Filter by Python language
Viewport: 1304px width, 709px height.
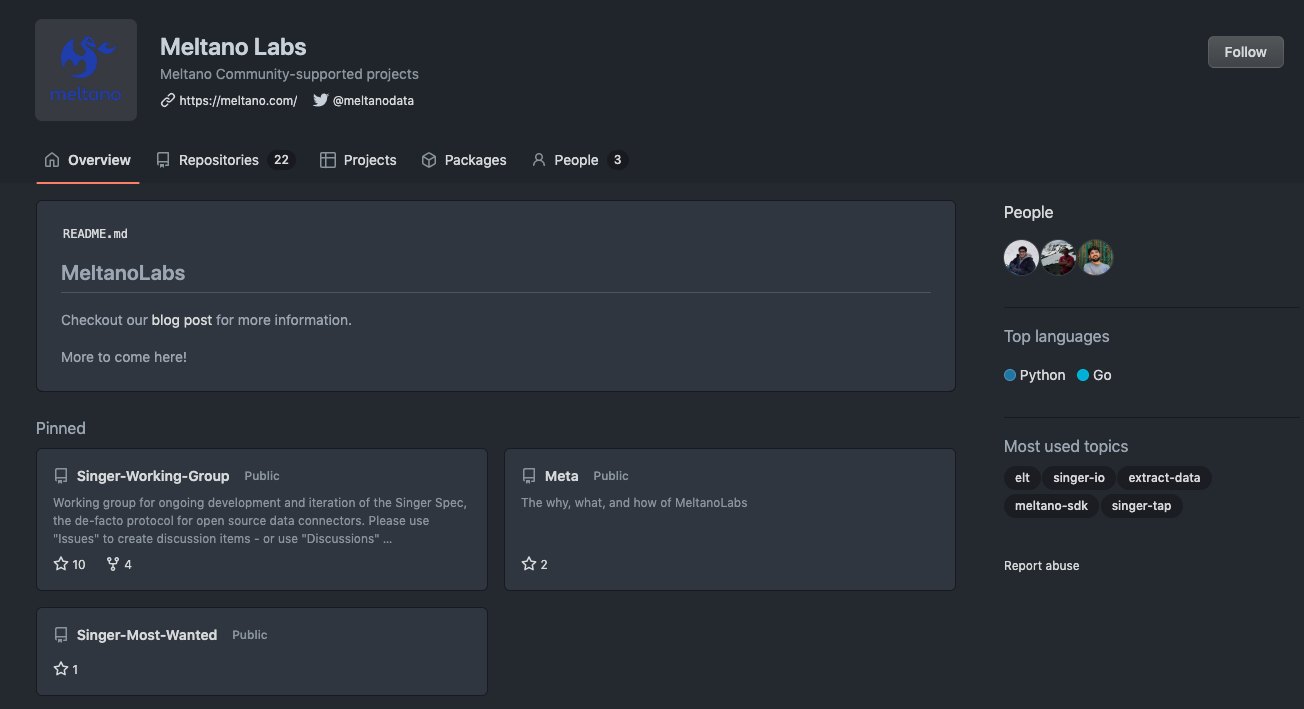(x=1035, y=375)
